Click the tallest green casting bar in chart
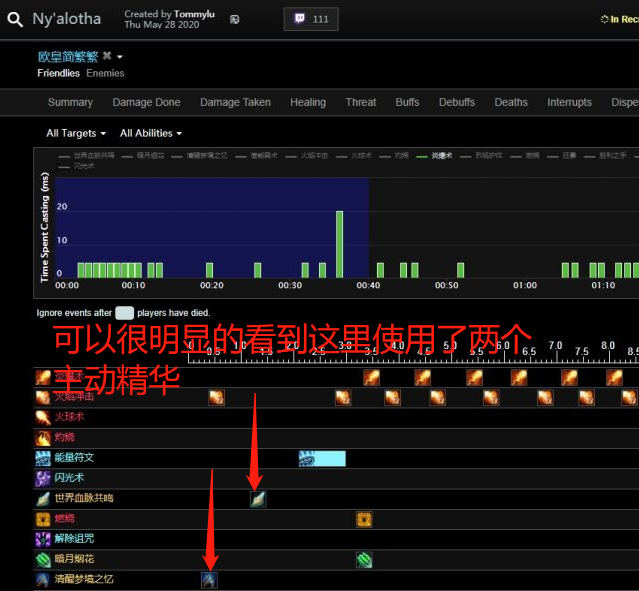This screenshot has height=591, width=639. [x=339, y=245]
